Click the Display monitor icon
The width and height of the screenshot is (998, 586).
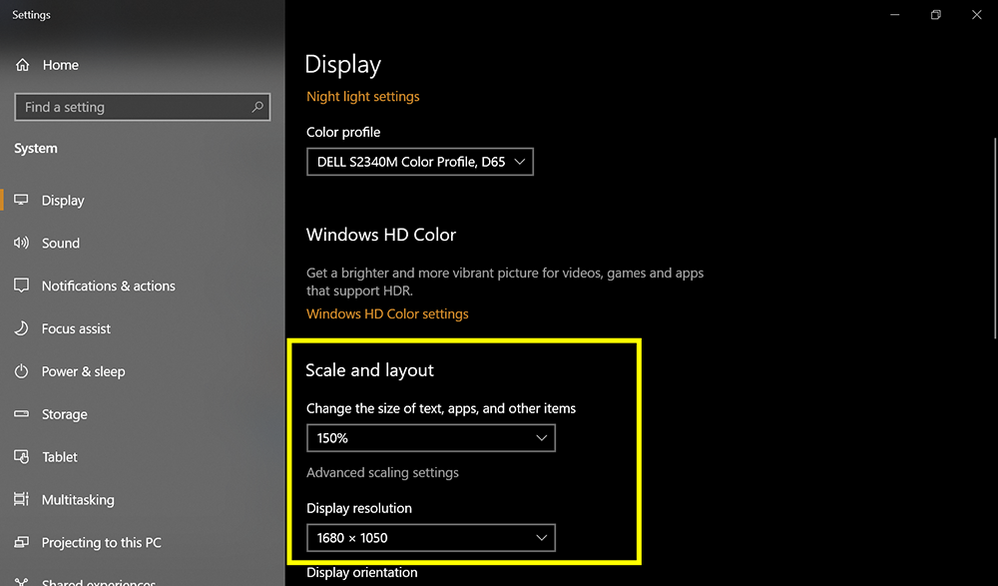click(x=22, y=200)
